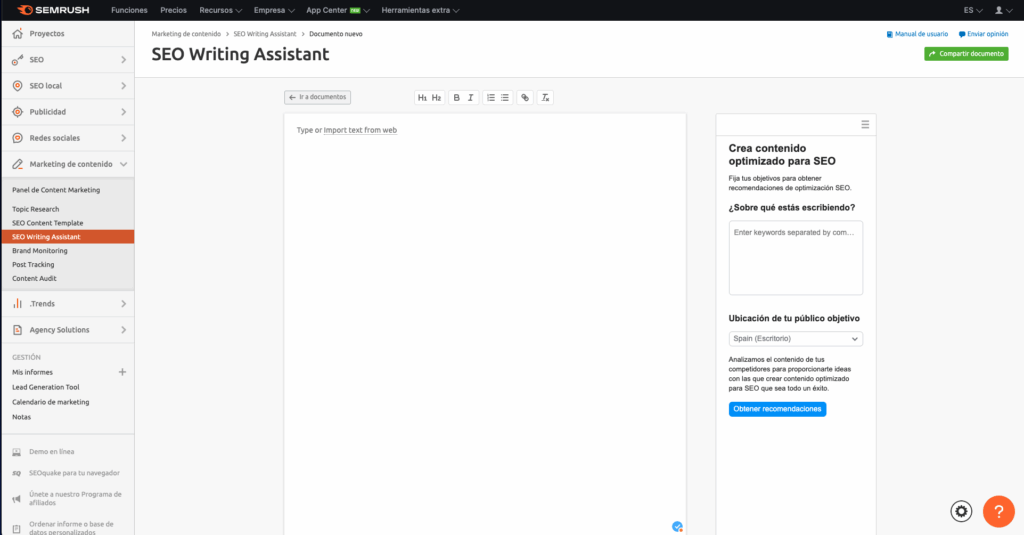Image resolution: width=1024 pixels, height=535 pixels.
Task: Open Brand Monitoring in sidebar
Action: [40, 251]
